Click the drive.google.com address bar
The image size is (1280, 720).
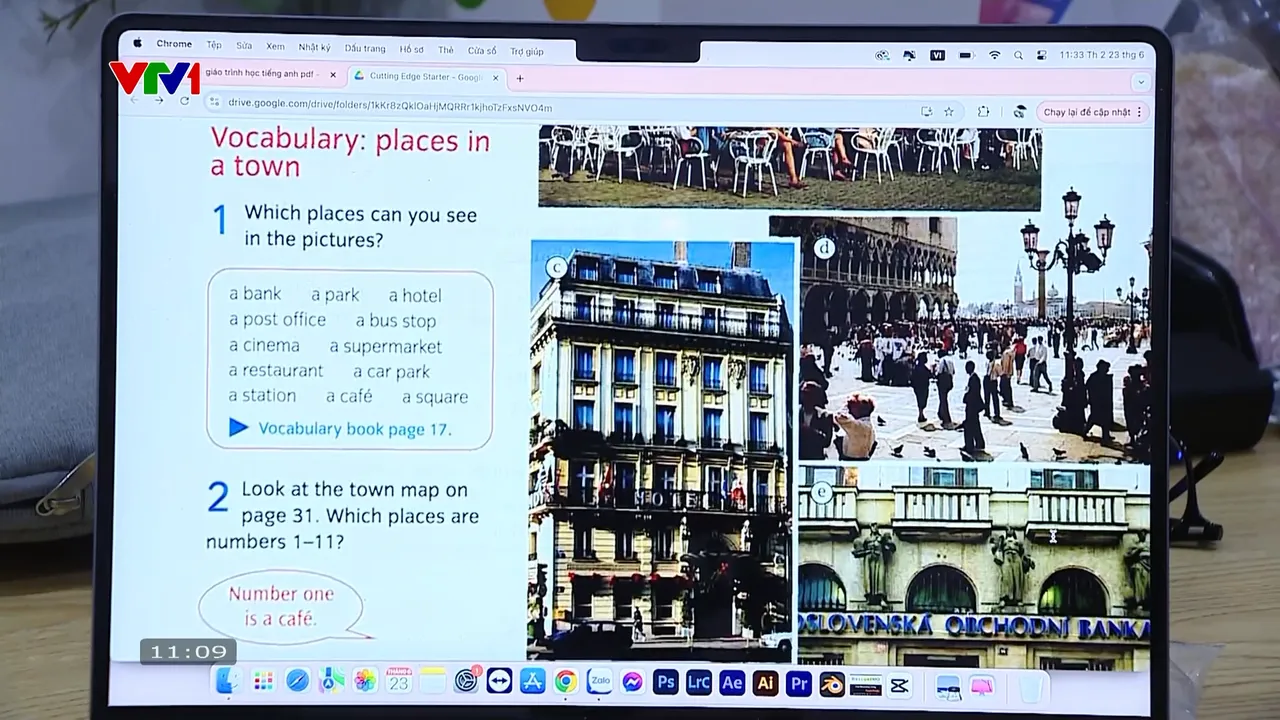coord(390,105)
